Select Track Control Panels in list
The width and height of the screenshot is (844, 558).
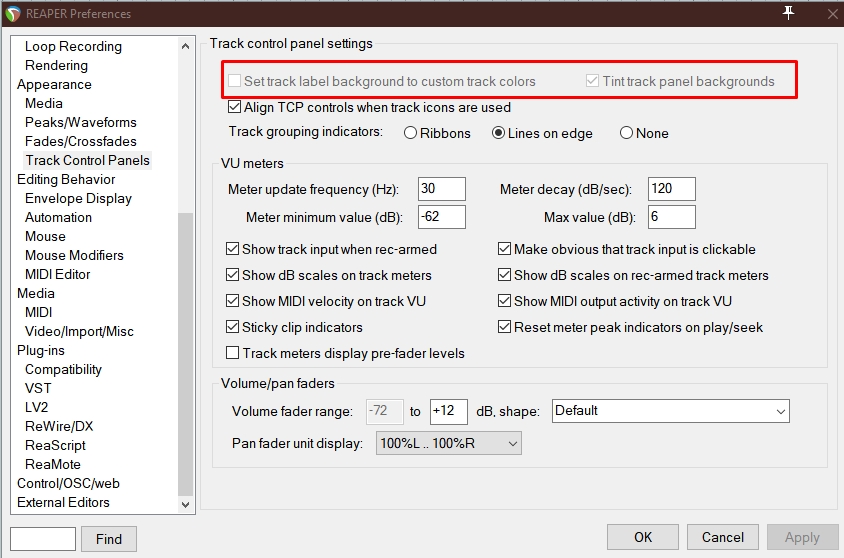point(88,160)
